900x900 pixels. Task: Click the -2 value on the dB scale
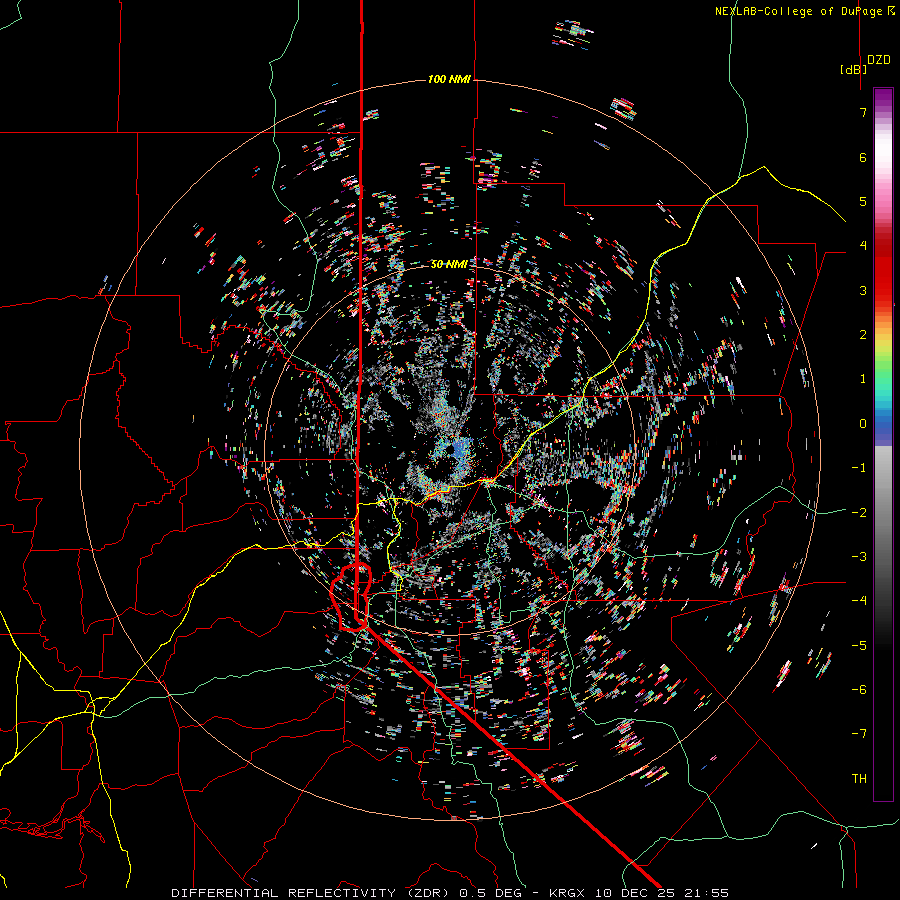tap(859, 513)
